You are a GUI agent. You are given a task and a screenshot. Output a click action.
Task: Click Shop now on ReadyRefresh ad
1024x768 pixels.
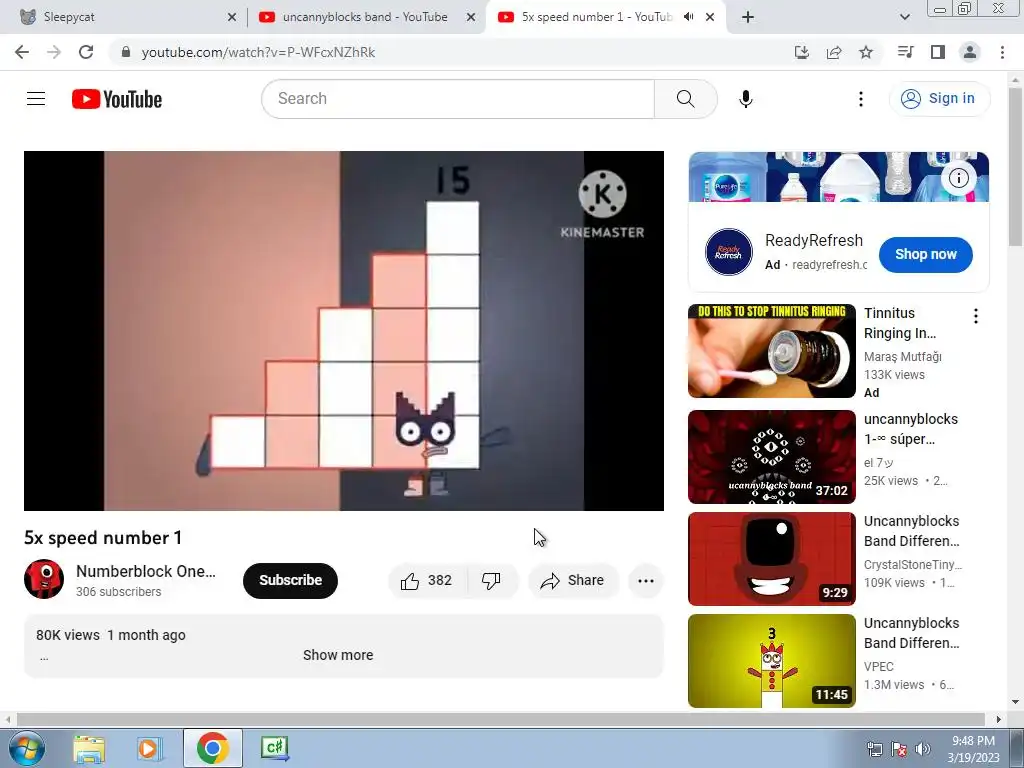(x=925, y=254)
